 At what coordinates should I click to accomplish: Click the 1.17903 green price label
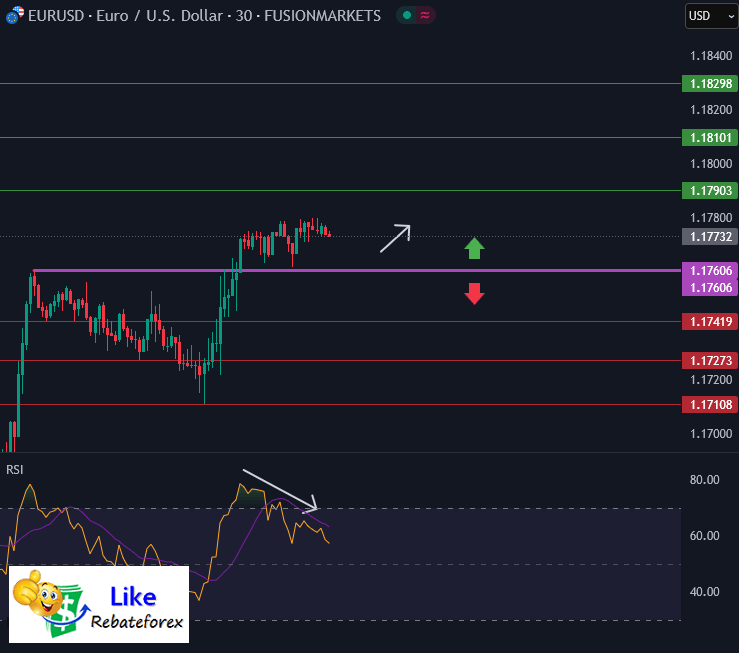710,191
